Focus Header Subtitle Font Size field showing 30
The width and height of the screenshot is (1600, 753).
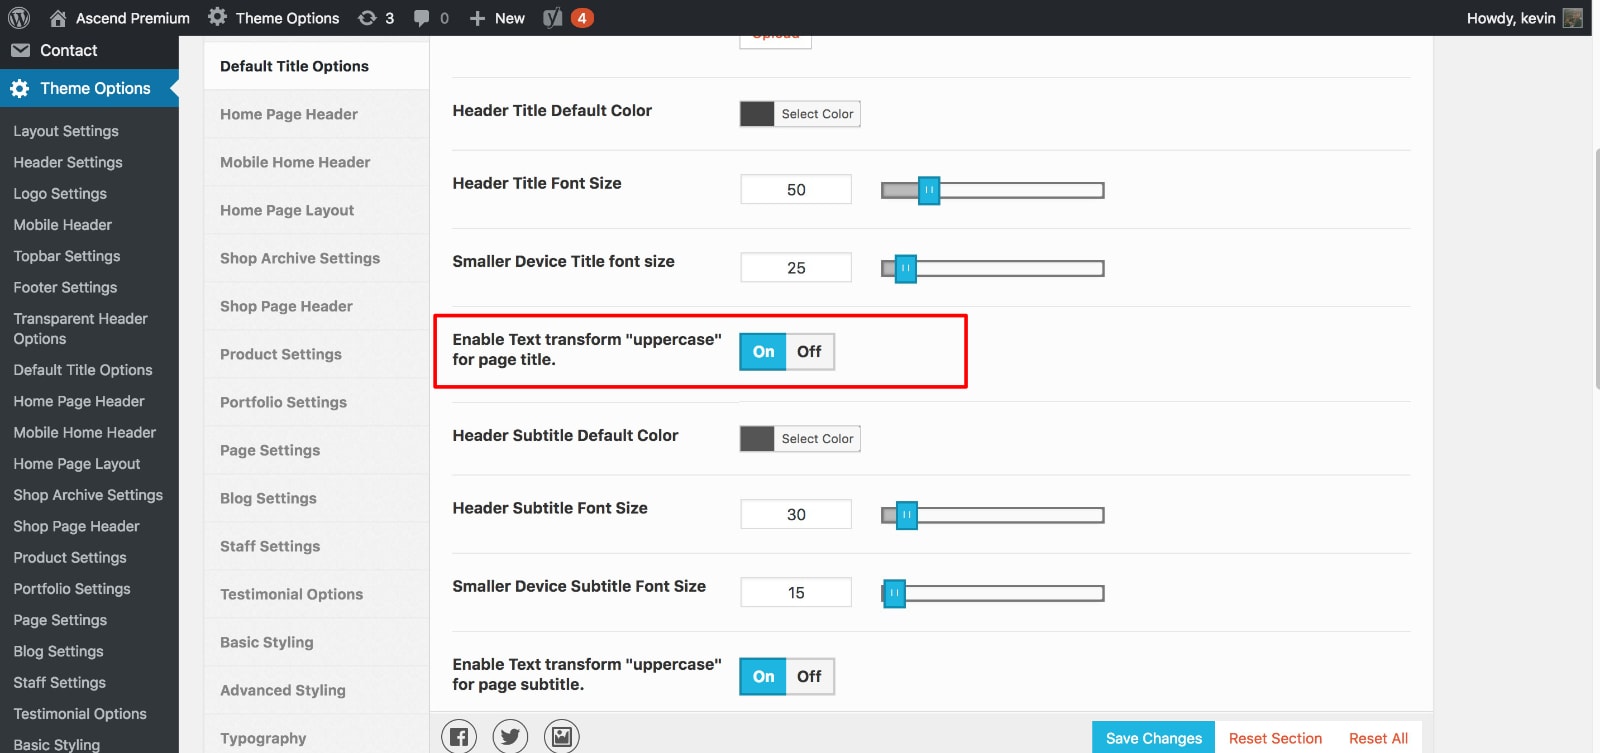[x=796, y=514]
